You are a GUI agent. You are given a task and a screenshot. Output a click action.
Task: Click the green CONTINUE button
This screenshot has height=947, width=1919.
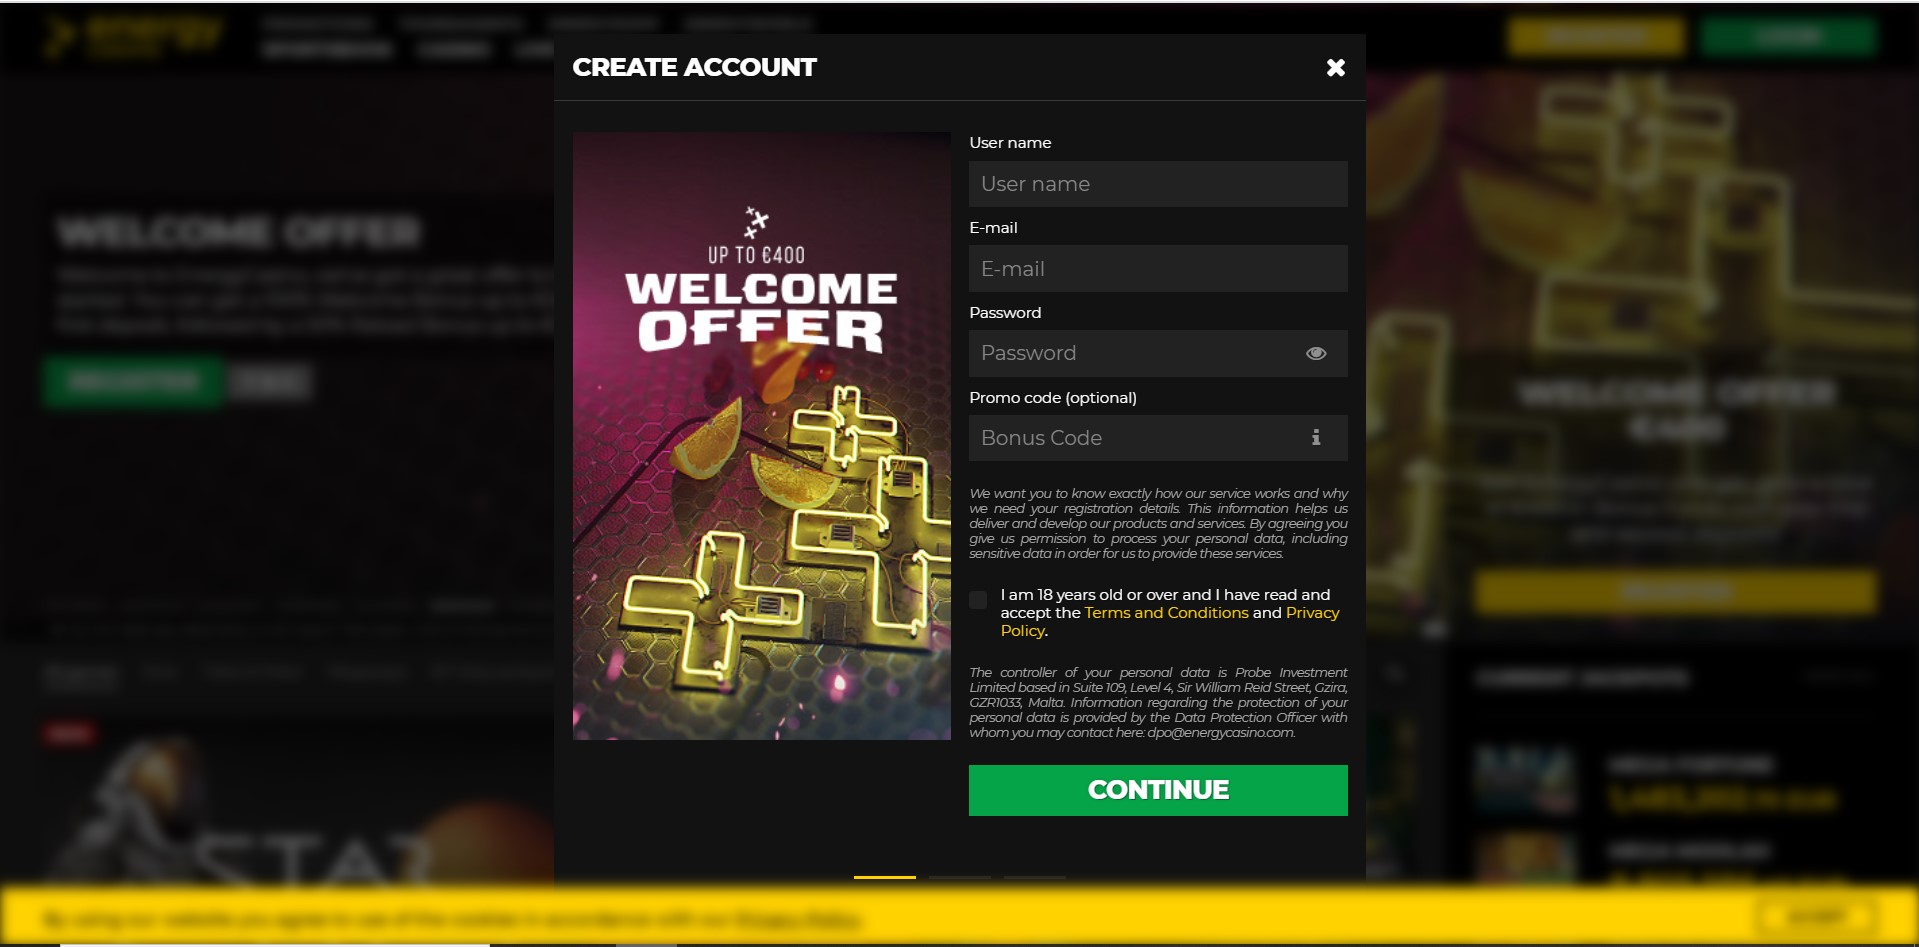1158,790
